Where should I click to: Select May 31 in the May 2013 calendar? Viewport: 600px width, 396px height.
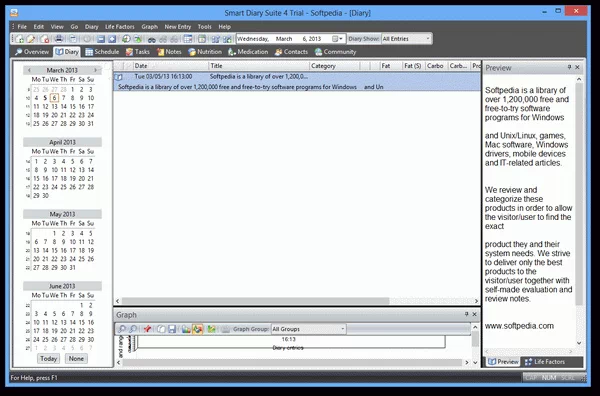(x=73, y=267)
